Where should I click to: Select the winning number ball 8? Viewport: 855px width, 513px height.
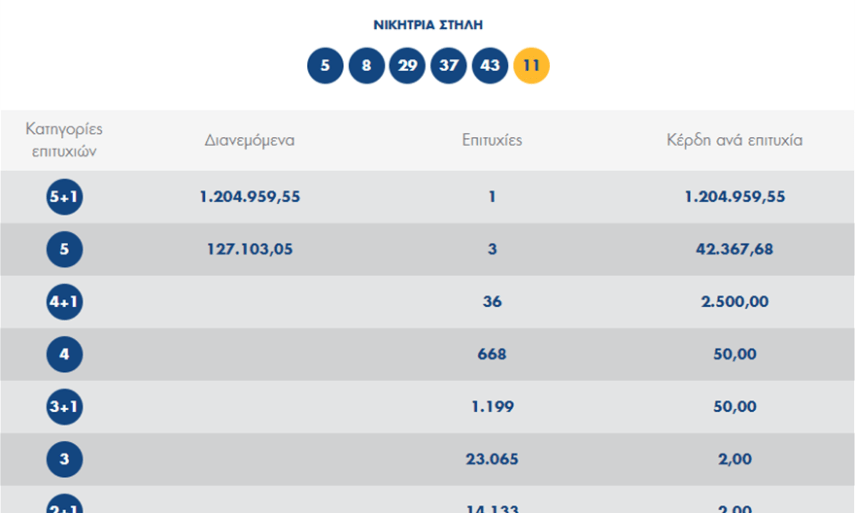366,67
